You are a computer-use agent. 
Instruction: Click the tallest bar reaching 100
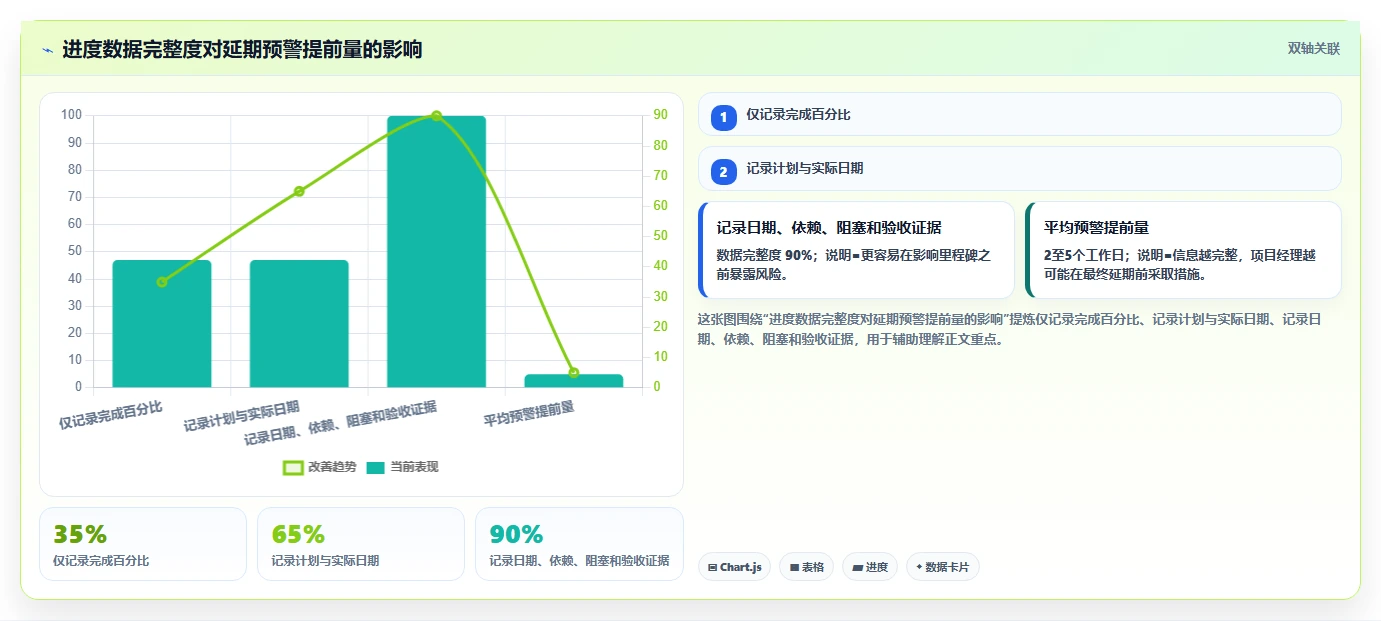click(x=436, y=251)
